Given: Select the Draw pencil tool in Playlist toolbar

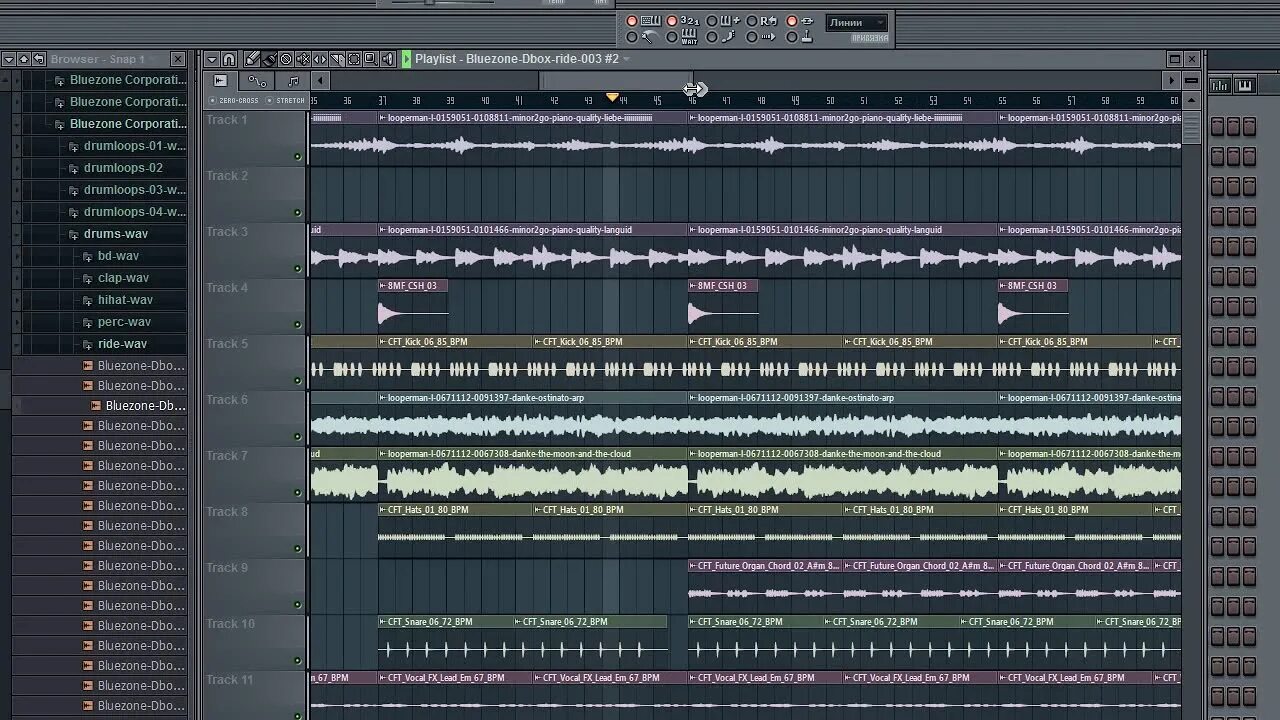Looking at the screenshot, I should tap(252, 59).
